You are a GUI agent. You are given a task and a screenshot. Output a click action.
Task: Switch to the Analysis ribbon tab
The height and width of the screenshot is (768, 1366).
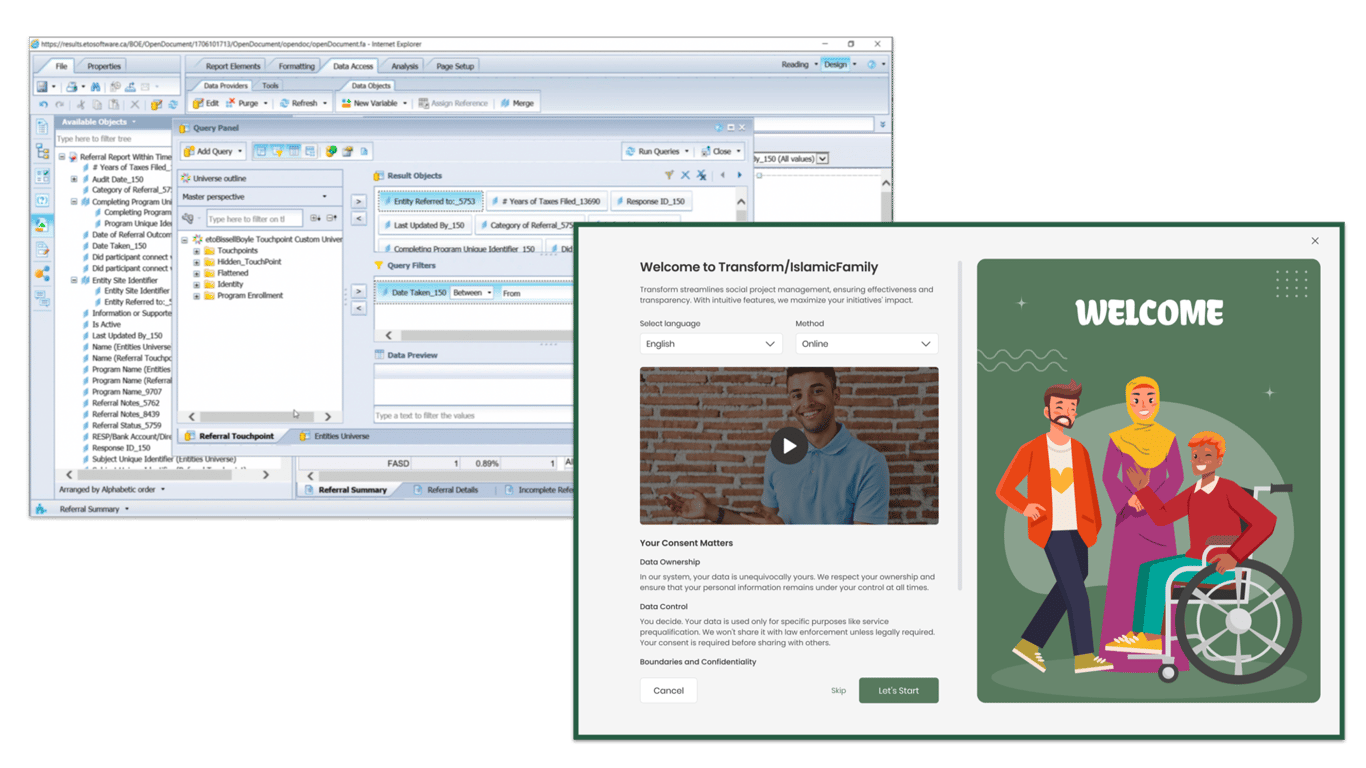tap(405, 66)
